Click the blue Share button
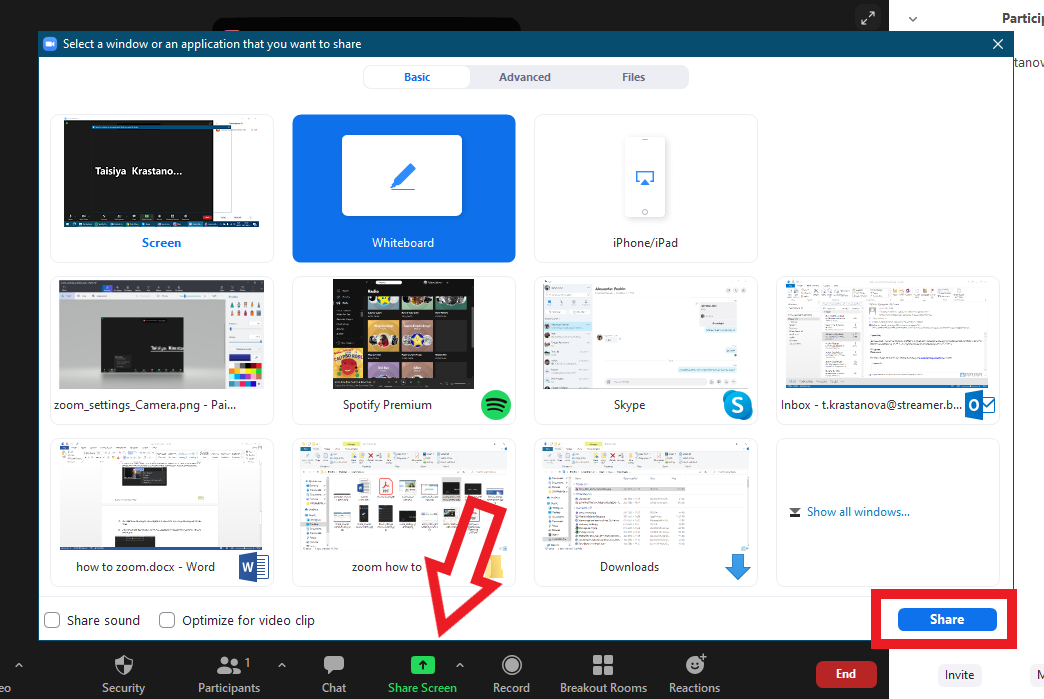Screen dimensions: 1044x699 point(946,620)
